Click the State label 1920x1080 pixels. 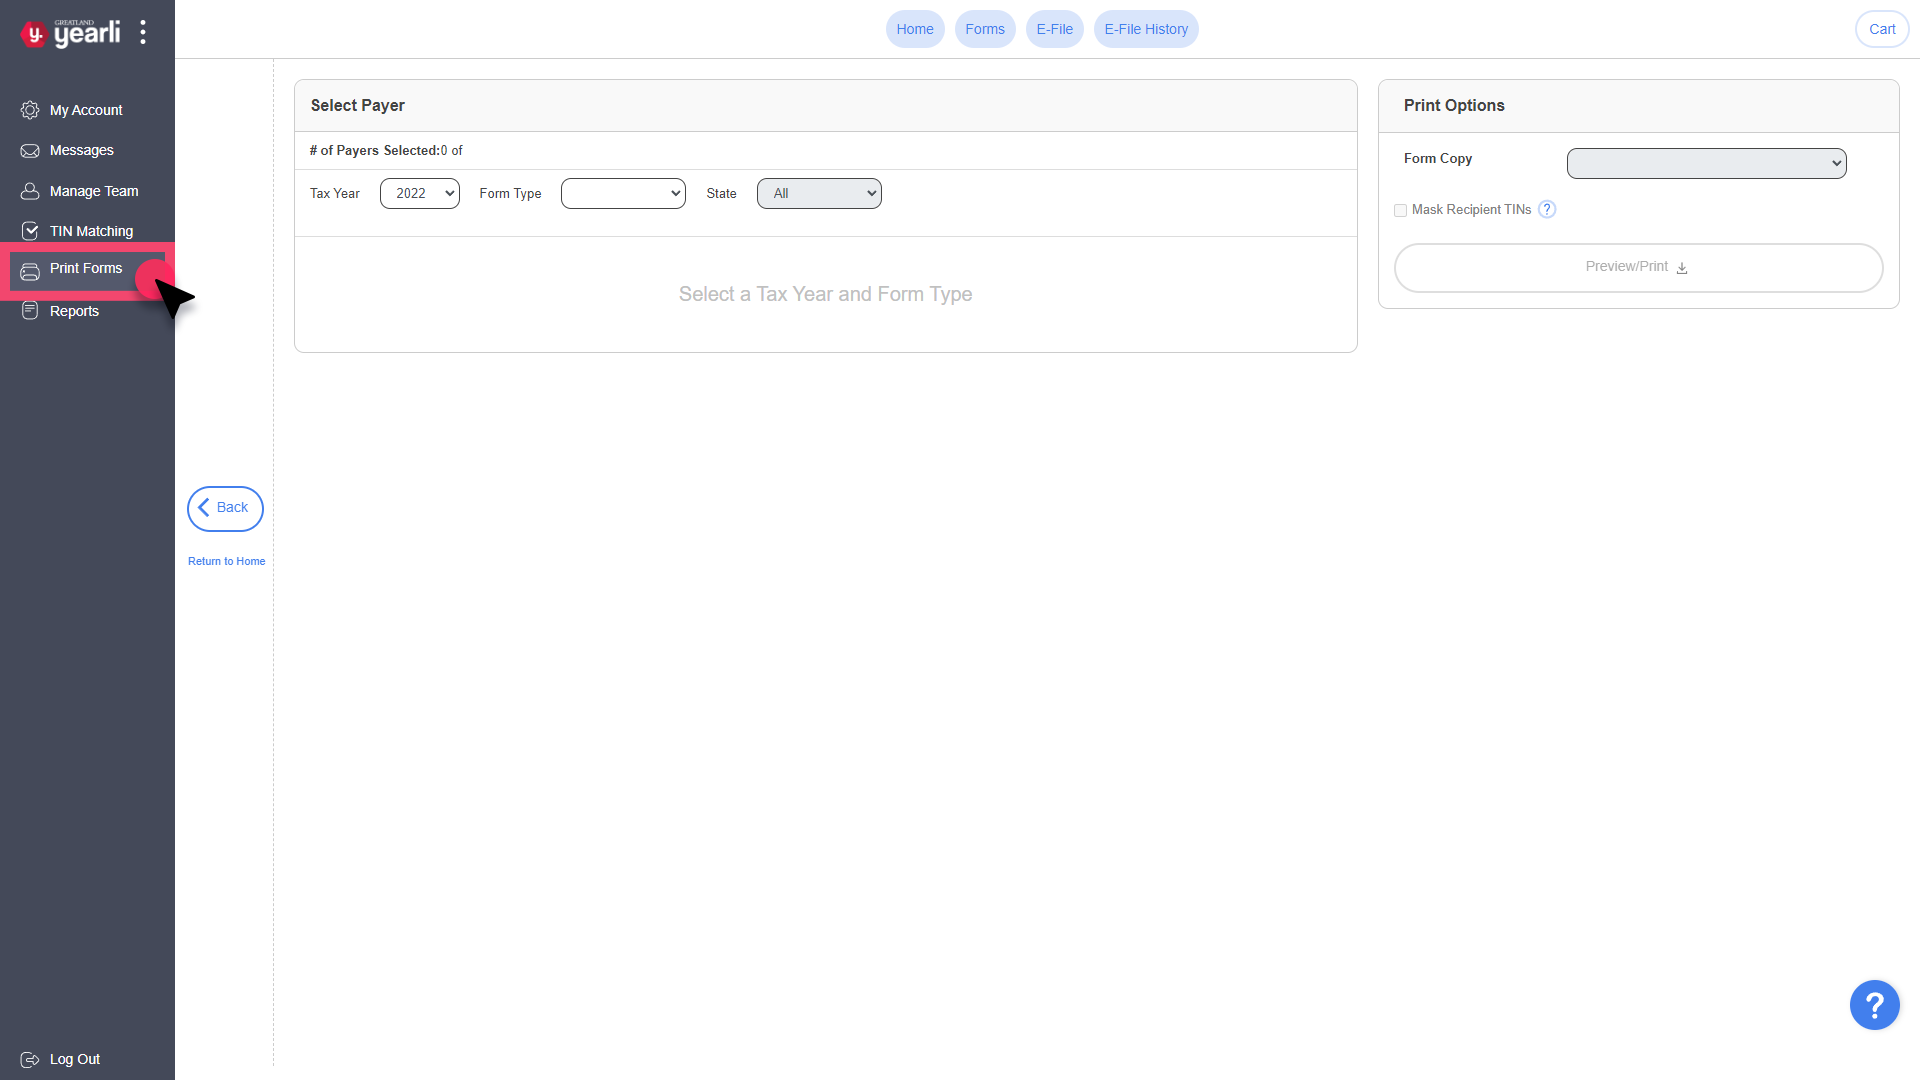click(721, 193)
